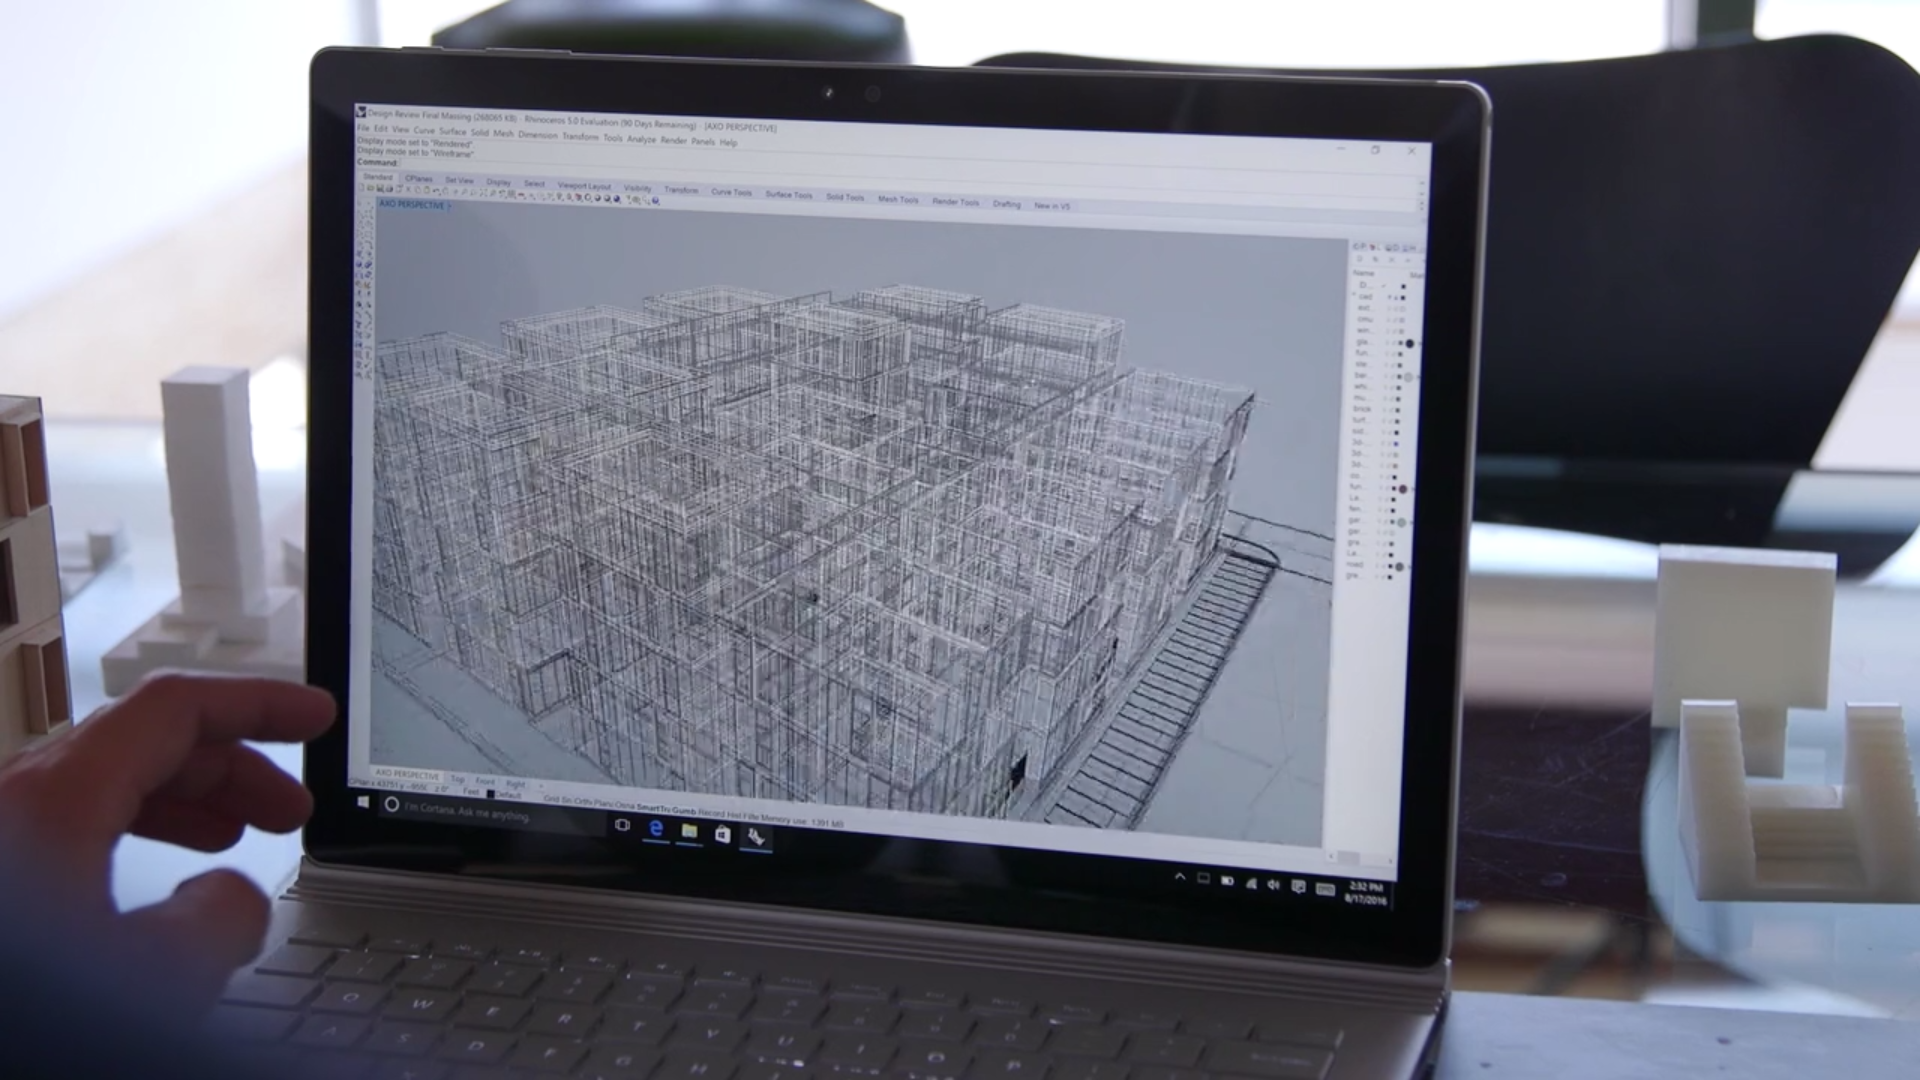This screenshot has height=1080, width=1920.
Task: Open the Render menu
Action: click(673, 140)
